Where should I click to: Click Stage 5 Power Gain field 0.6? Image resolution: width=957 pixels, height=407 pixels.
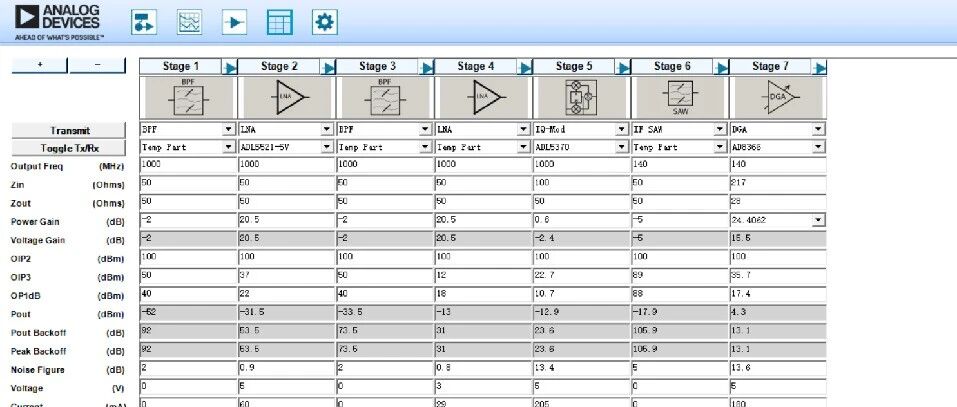click(581, 220)
